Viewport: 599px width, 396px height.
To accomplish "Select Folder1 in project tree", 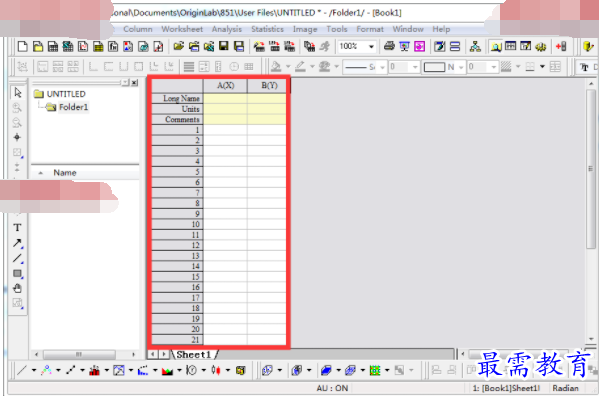I will pos(73,107).
